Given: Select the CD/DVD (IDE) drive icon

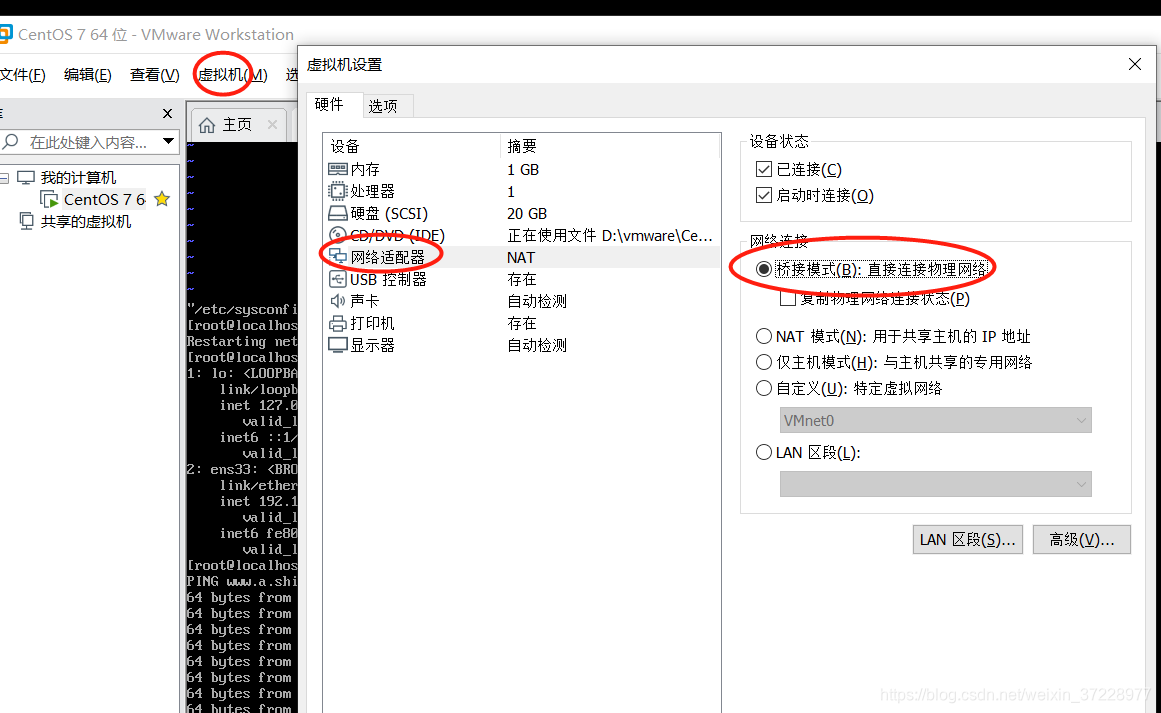Looking at the screenshot, I should click(338, 235).
